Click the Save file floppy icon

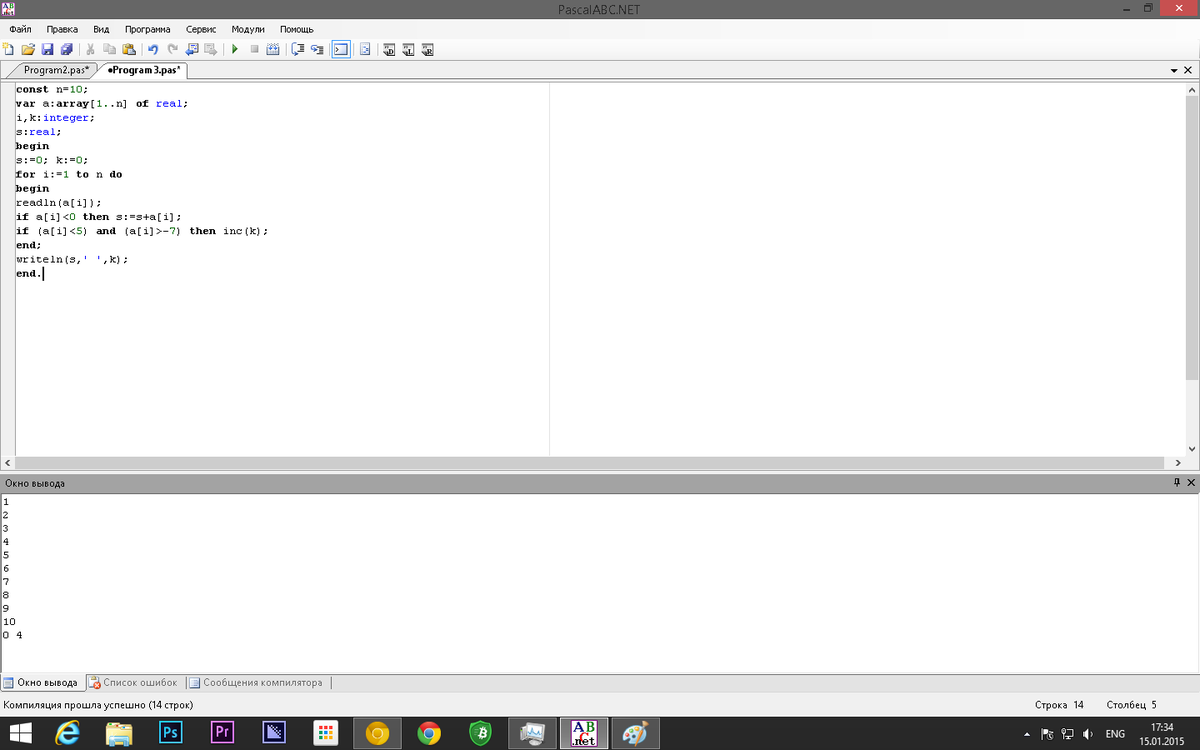click(x=47, y=49)
